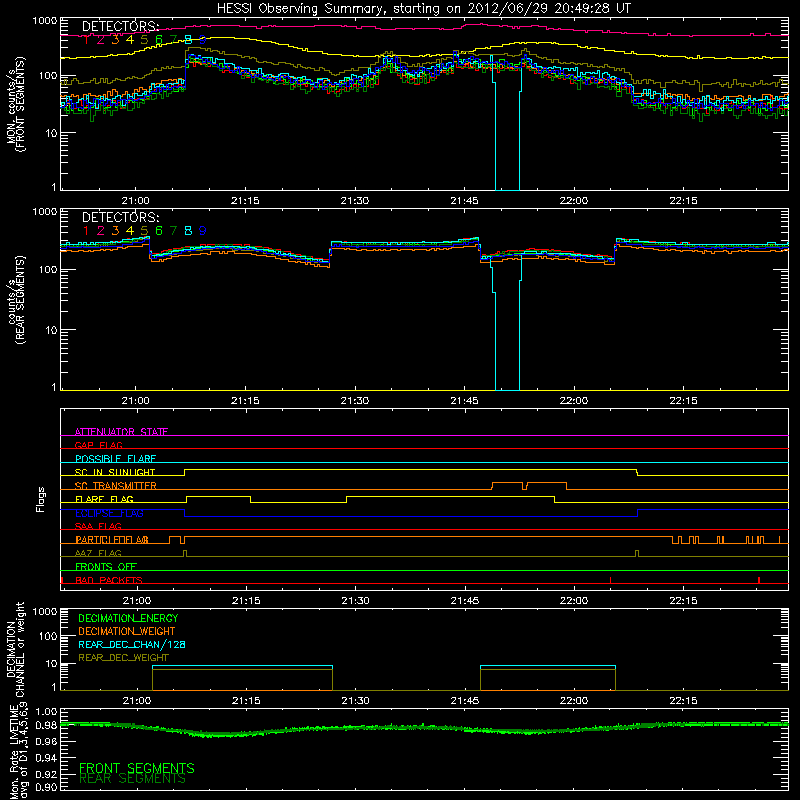Viewport: 800px width, 800px height.
Task: Select detector 1 in rear segments legend
Action: point(86,231)
